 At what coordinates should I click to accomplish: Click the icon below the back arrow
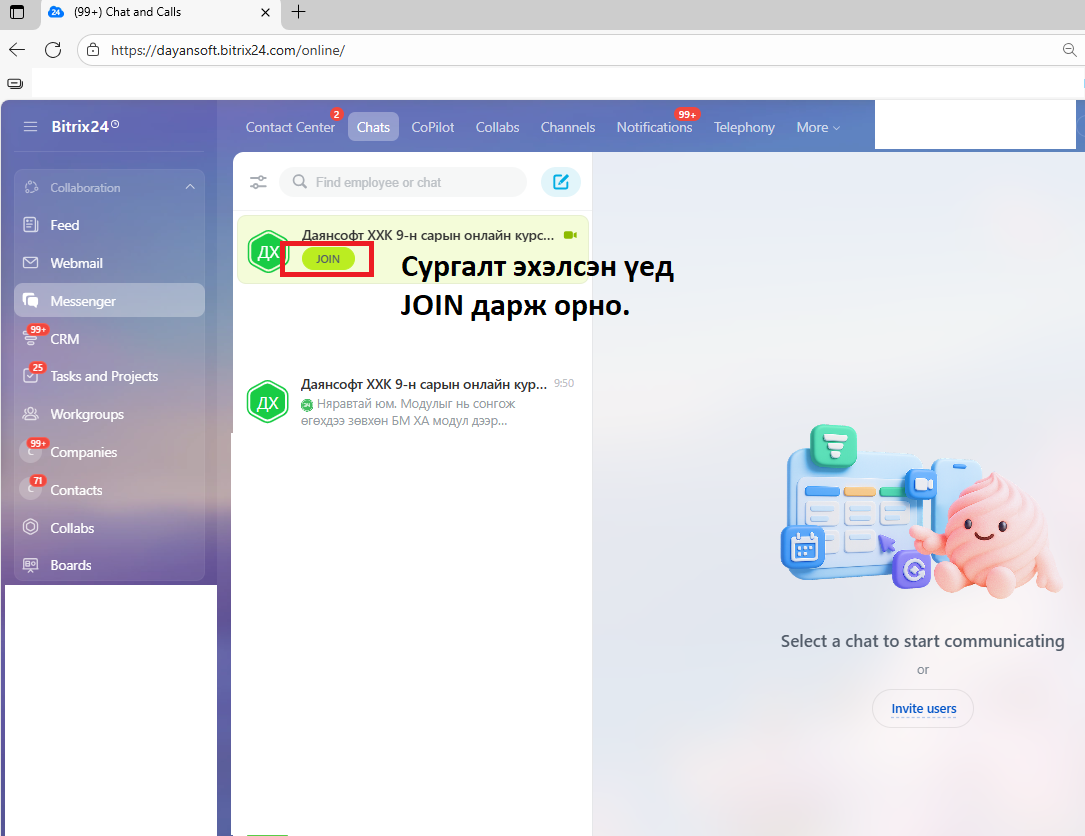point(15,84)
